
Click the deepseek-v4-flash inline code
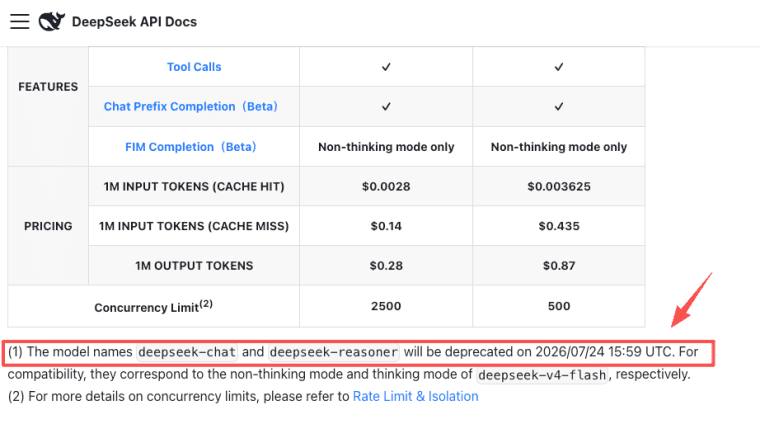click(x=542, y=375)
